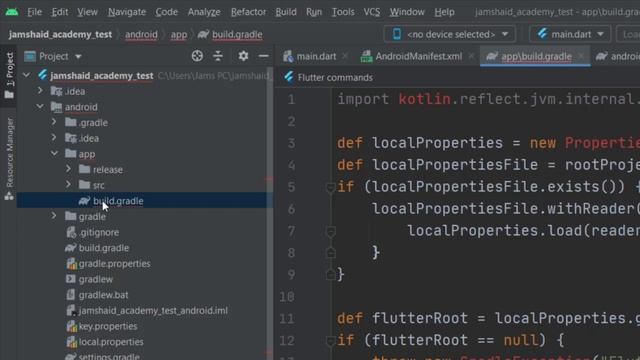Fold the if flutterRoot block at line 12
The image size is (640, 360).
(331, 341)
